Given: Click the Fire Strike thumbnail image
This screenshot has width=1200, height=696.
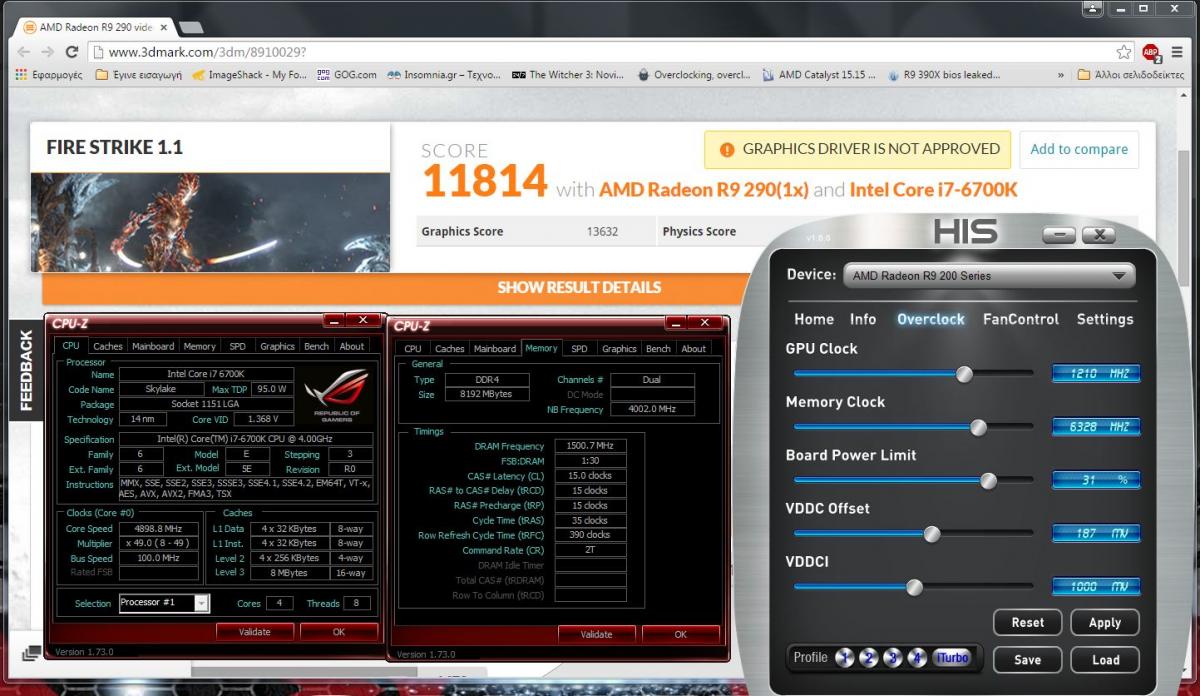Looking at the screenshot, I should [210, 222].
